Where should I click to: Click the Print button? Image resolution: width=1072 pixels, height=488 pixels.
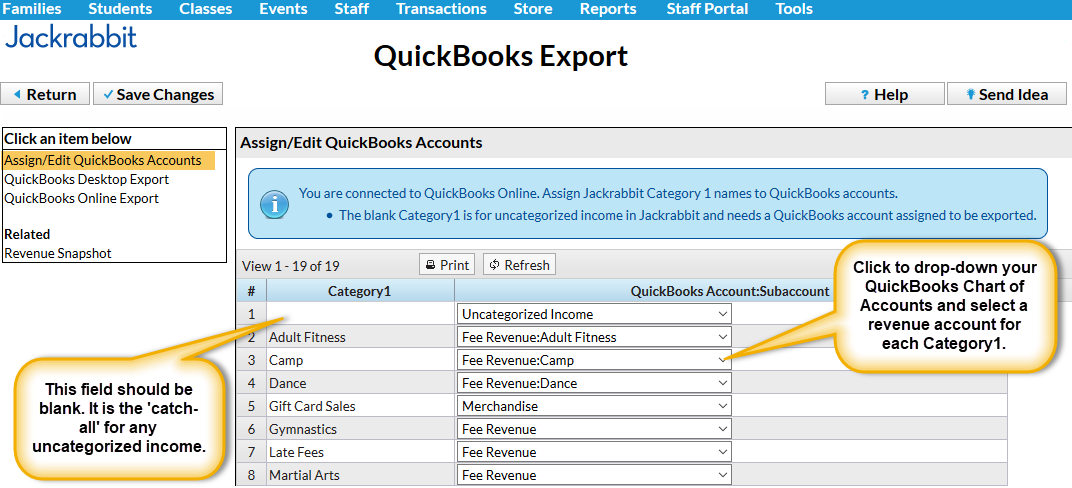point(448,265)
